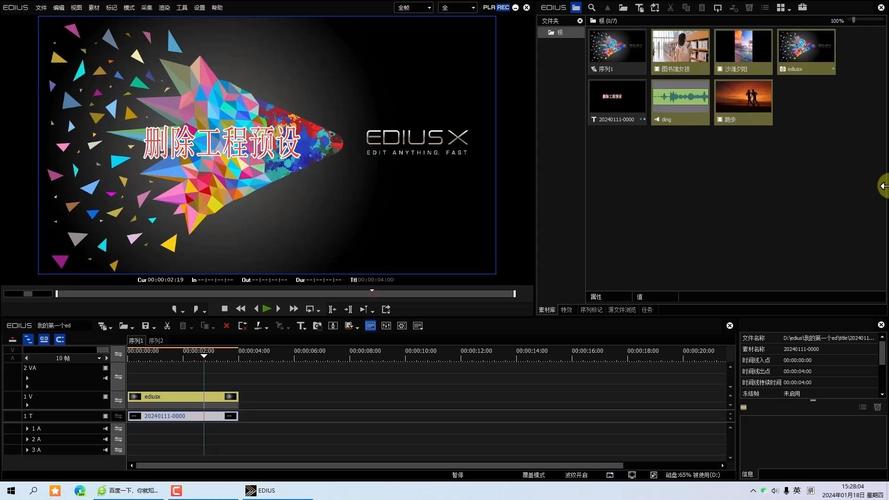Click the save project floppy icon
Image resolution: width=889 pixels, height=500 pixels.
tap(146, 326)
